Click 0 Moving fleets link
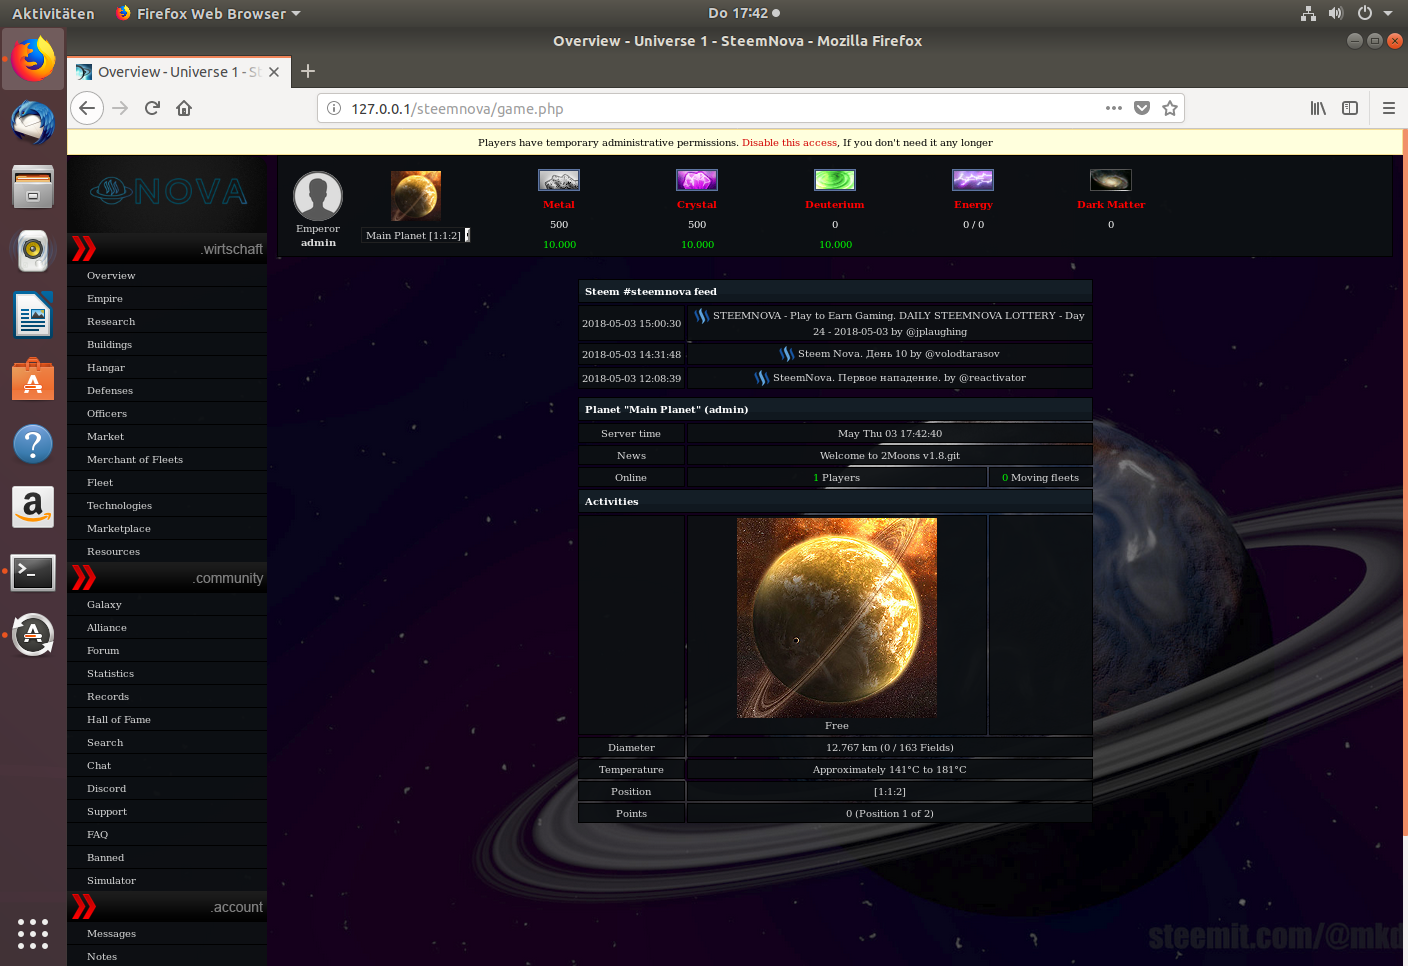1408x966 pixels. coord(1040,477)
